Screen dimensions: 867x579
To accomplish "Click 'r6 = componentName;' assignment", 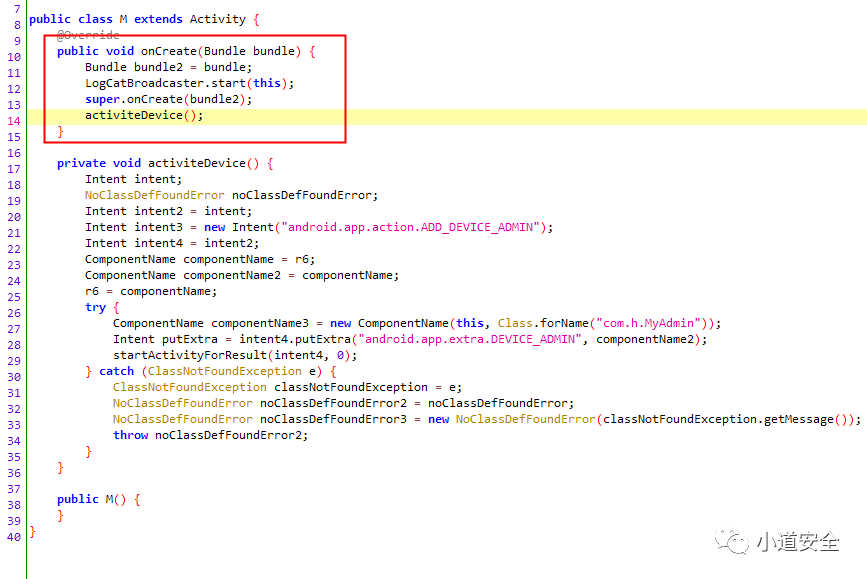I will [x=151, y=291].
